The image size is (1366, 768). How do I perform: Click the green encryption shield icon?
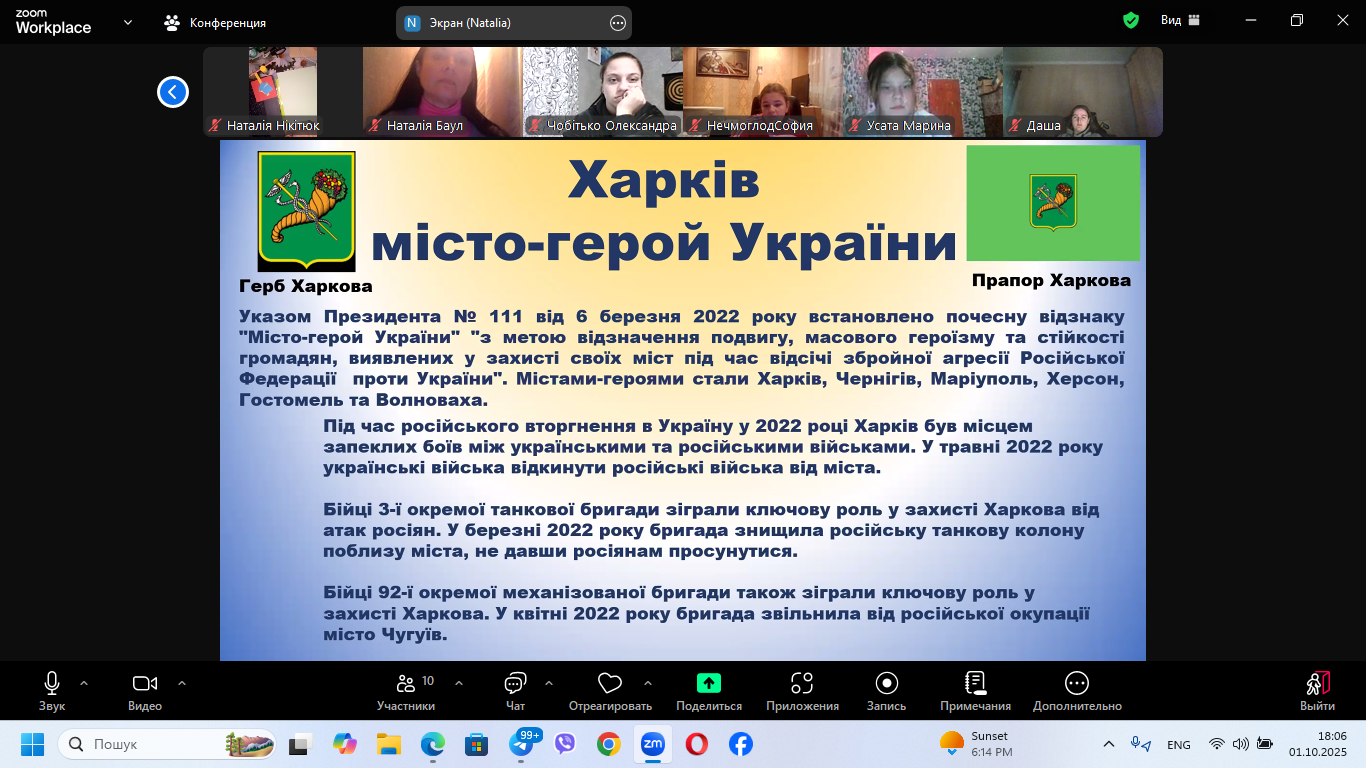click(x=1131, y=21)
